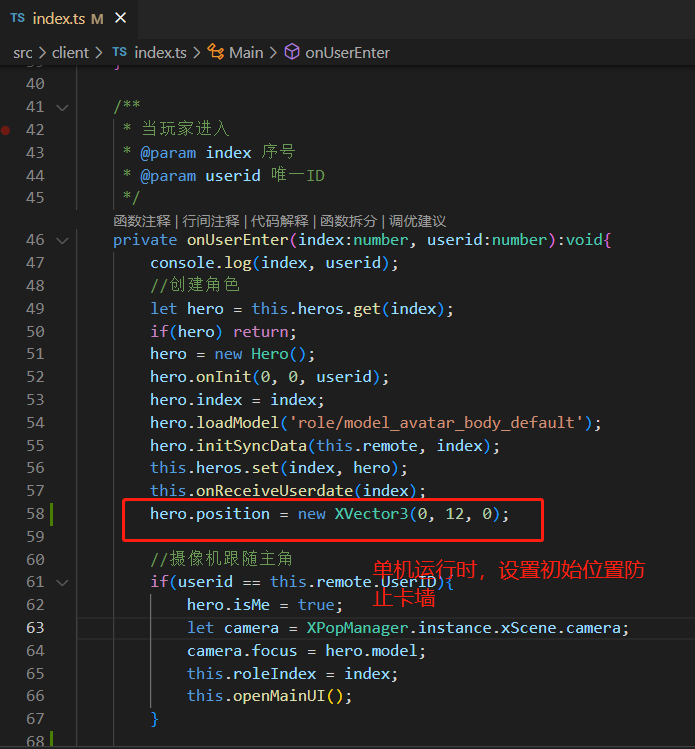
Task: Click the TS icon in breadcrumb
Action: click(120, 52)
